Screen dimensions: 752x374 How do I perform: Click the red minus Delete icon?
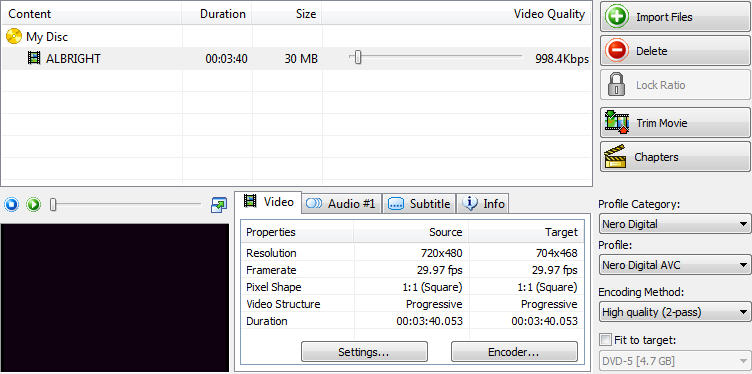[616, 51]
